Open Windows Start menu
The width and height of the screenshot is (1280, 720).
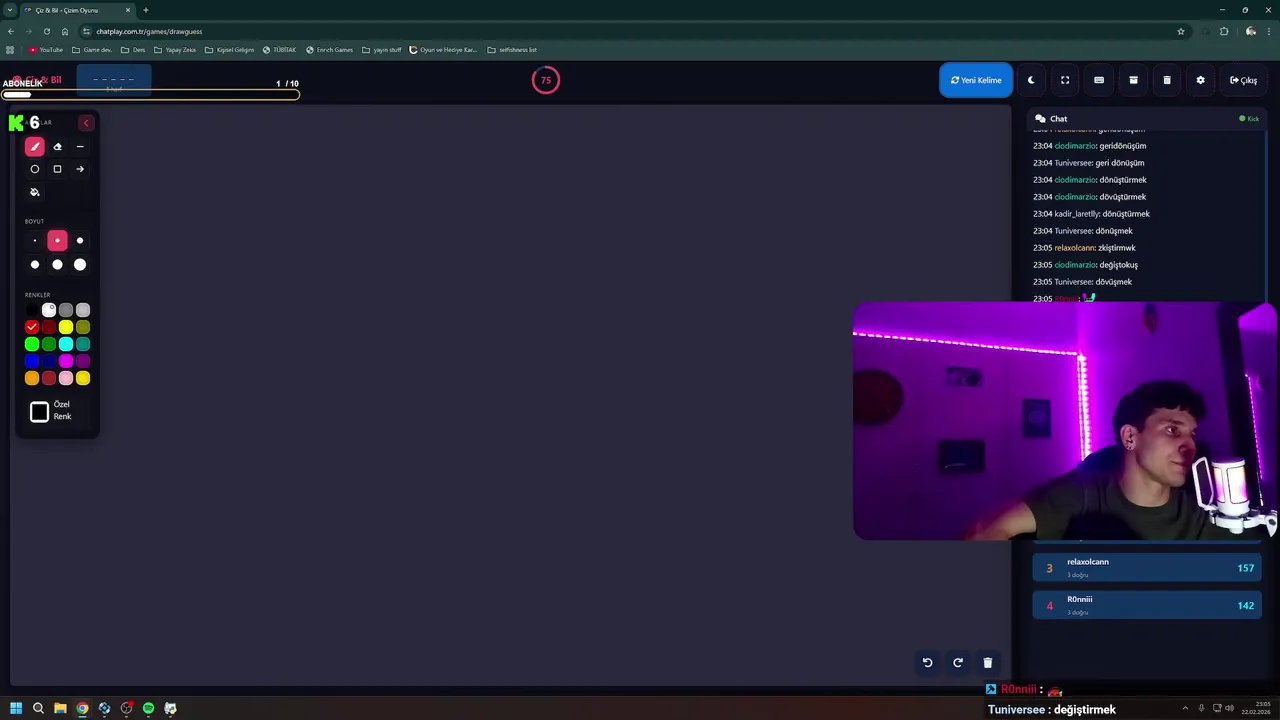coord(16,708)
